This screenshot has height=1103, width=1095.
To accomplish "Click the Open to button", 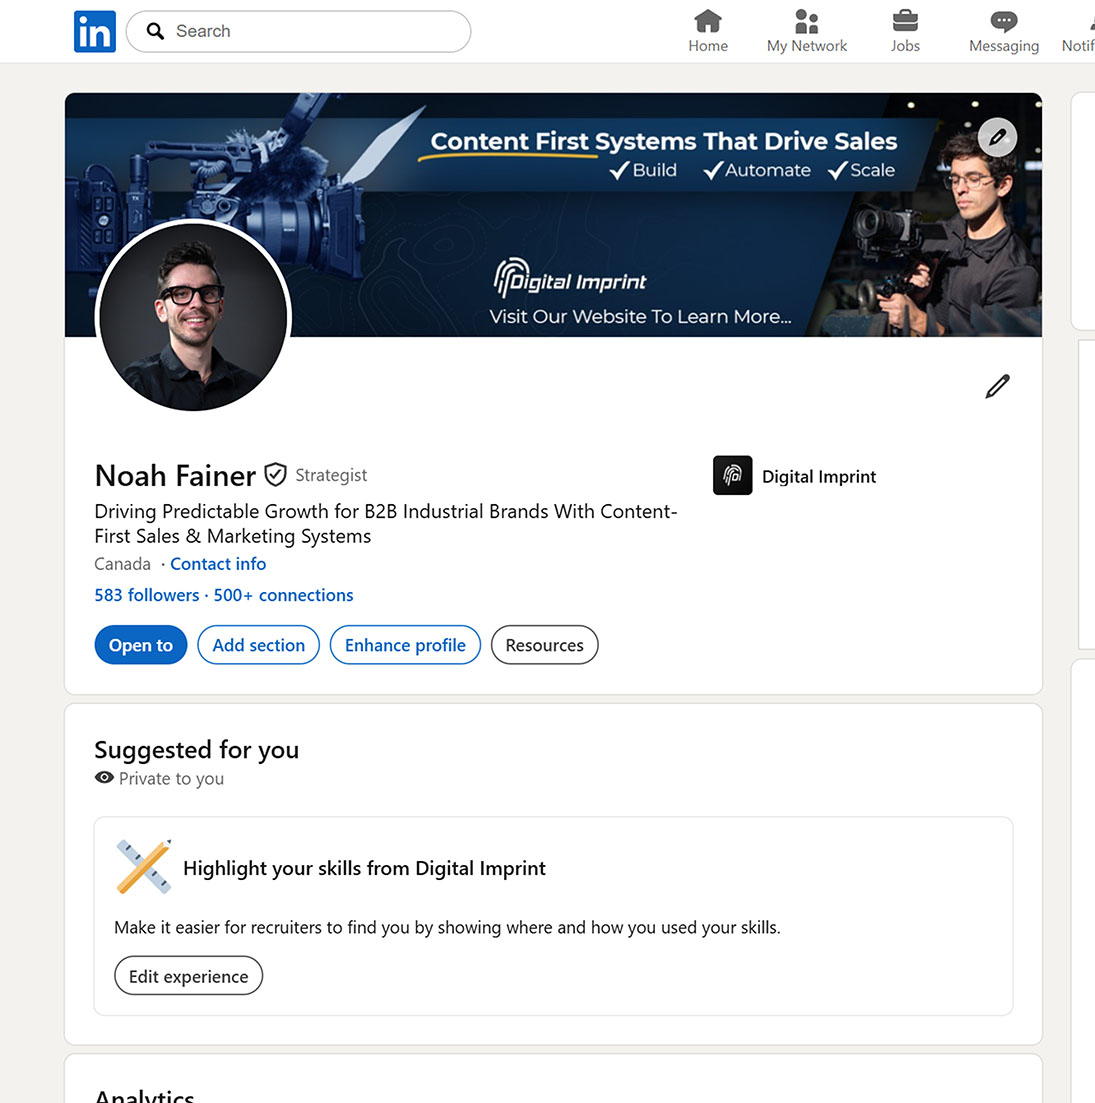I will pos(141,645).
